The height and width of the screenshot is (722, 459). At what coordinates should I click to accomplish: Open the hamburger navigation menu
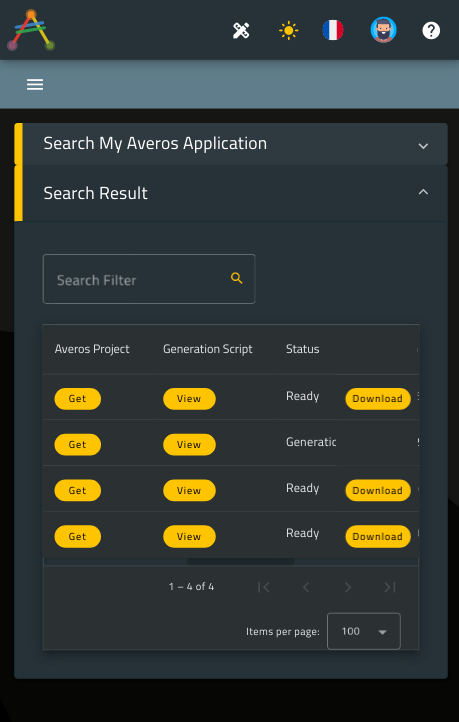35,84
